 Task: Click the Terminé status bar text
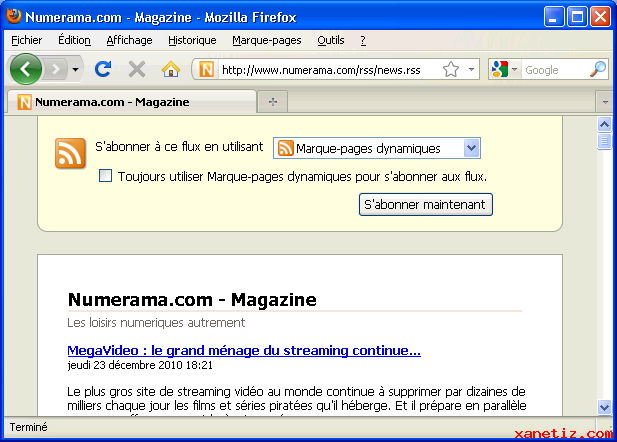(28, 427)
